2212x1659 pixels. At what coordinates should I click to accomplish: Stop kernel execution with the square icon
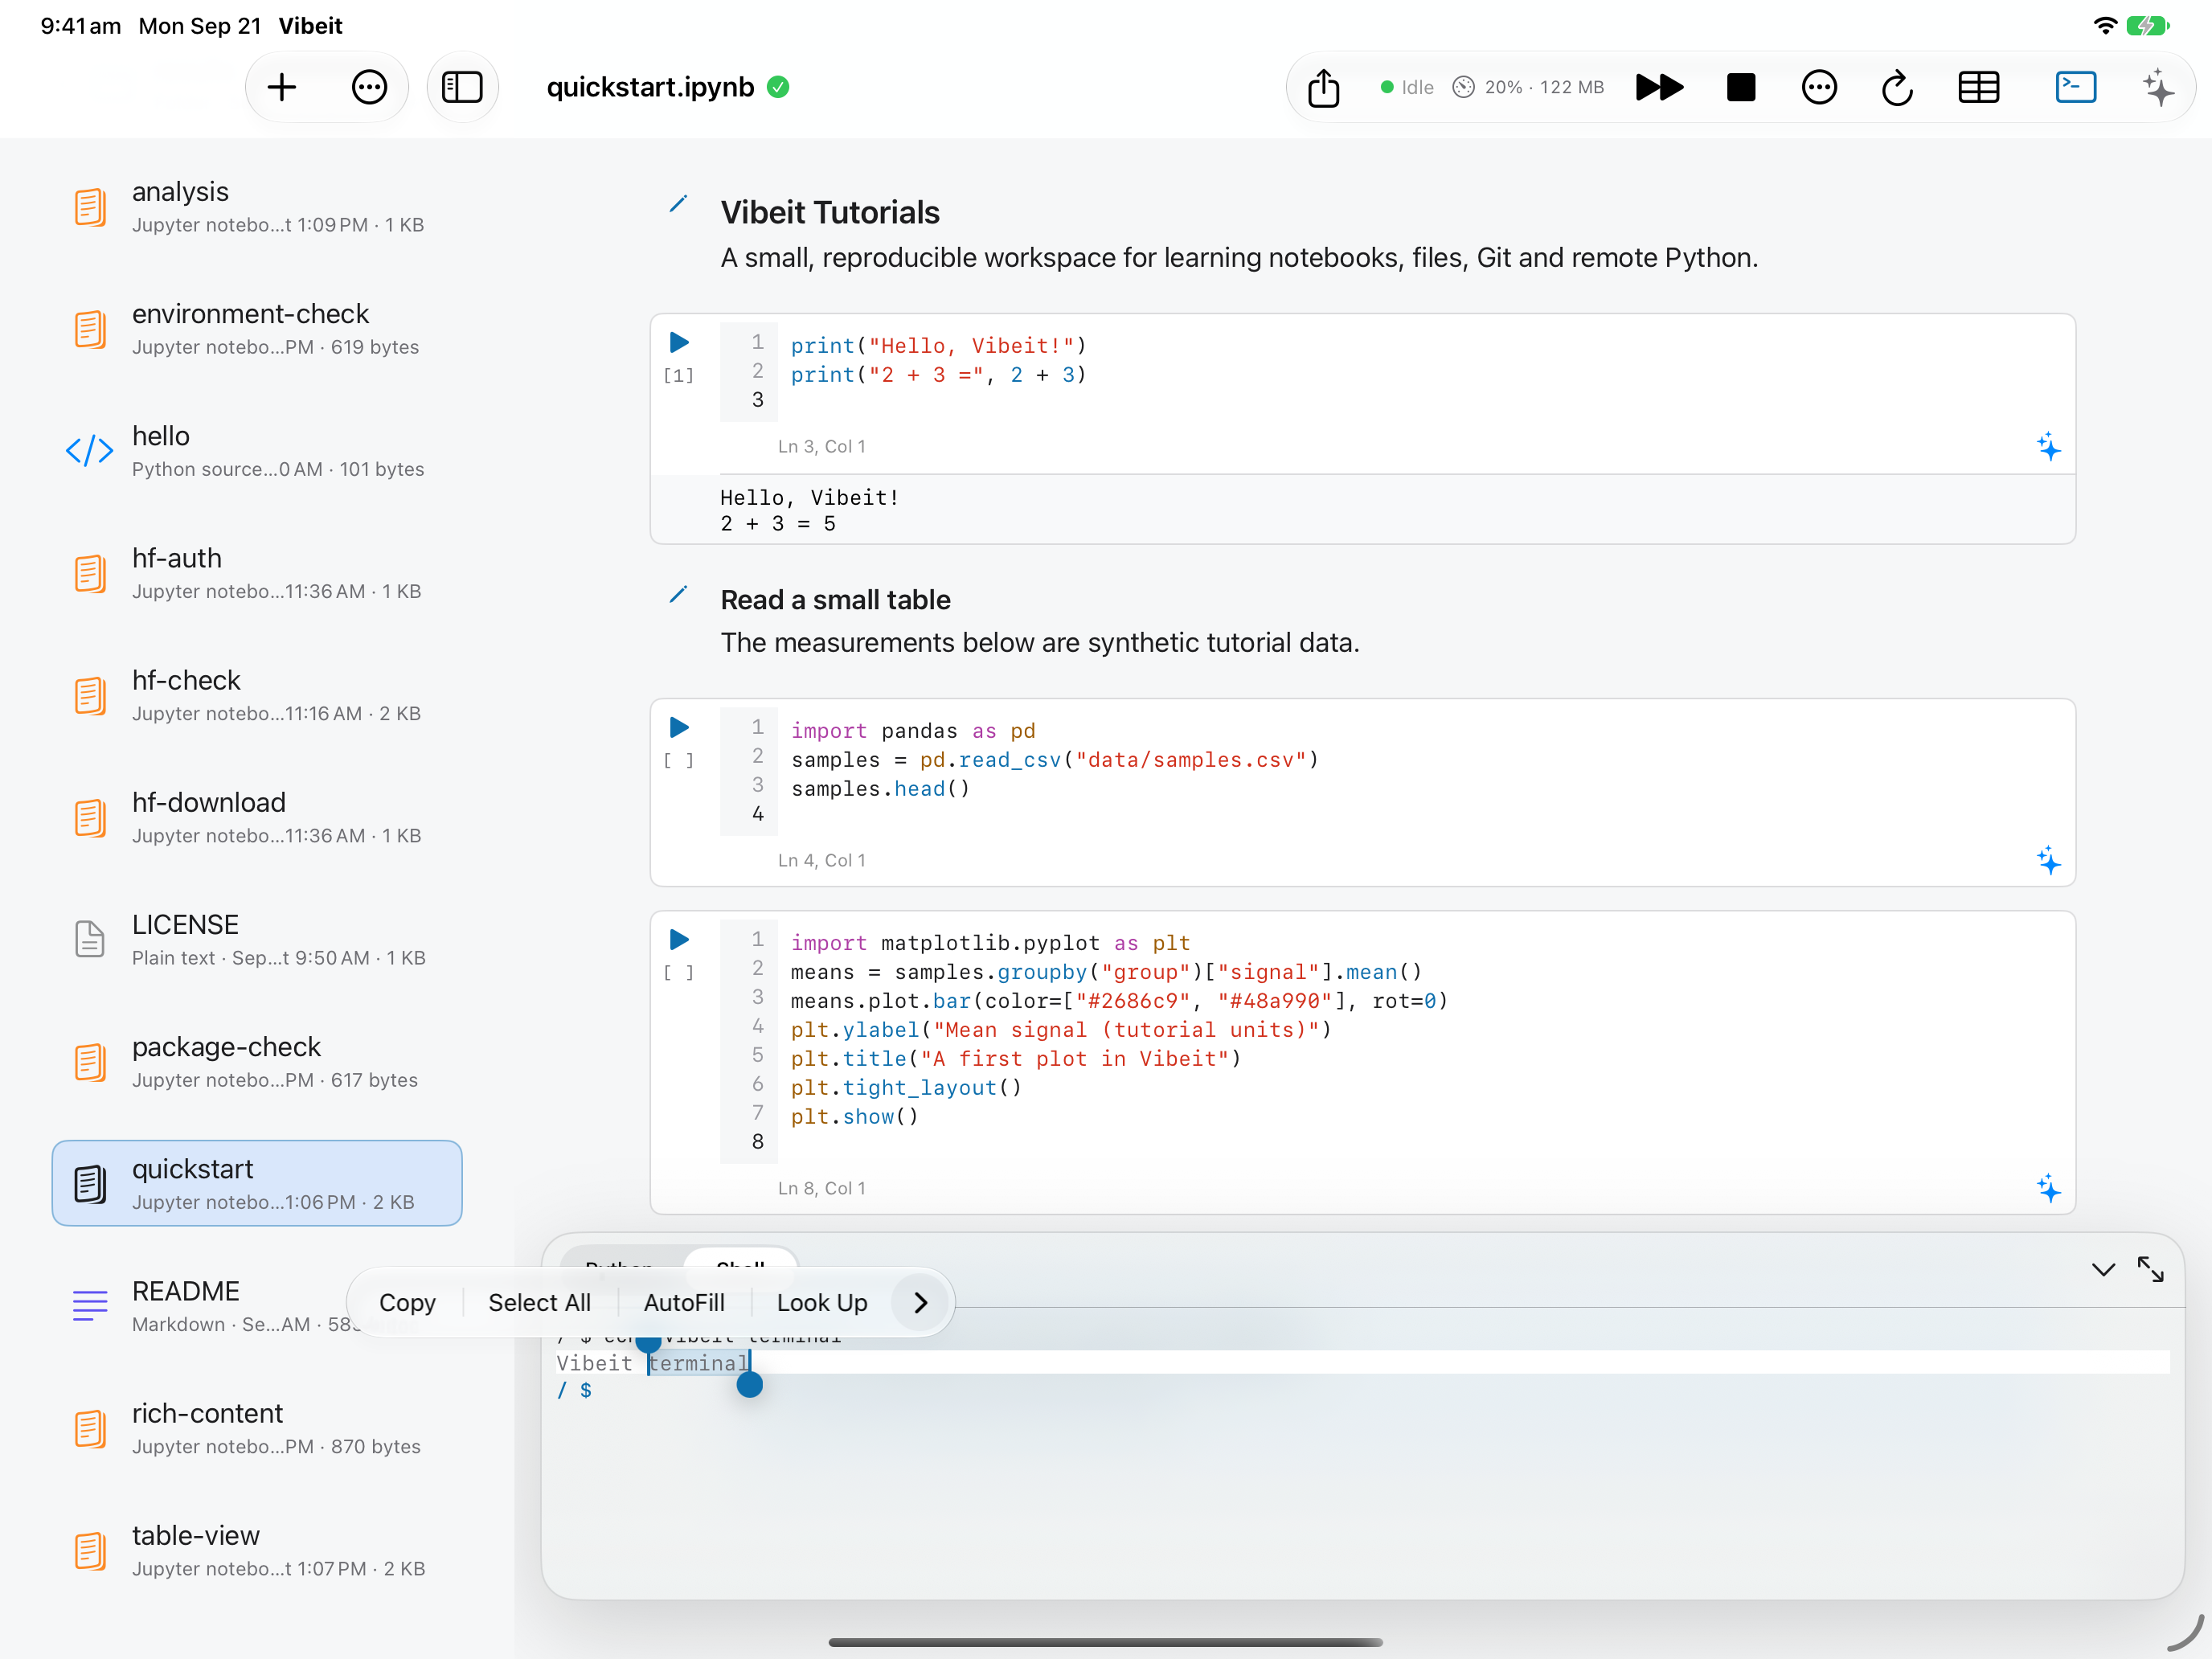pos(1741,88)
